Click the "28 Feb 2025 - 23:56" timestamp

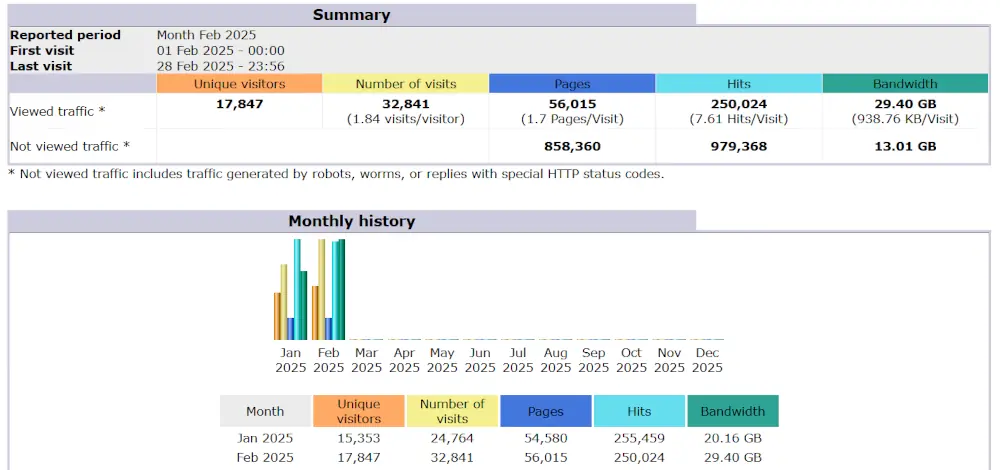[x=221, y=66]
